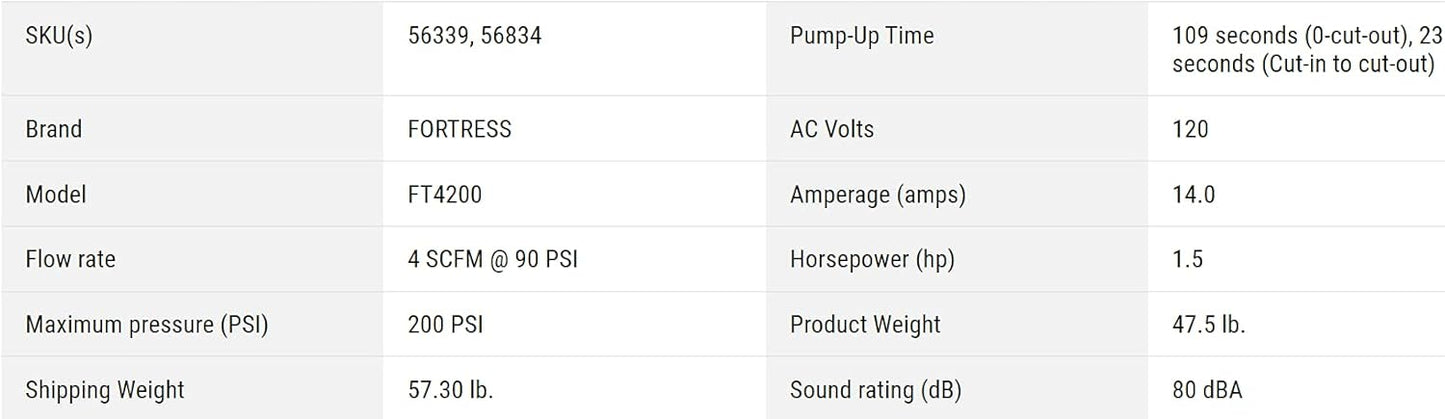Click the Pump-Up Time label
Viewport: 1445px width, 419px height.
(x=862, y=37)
